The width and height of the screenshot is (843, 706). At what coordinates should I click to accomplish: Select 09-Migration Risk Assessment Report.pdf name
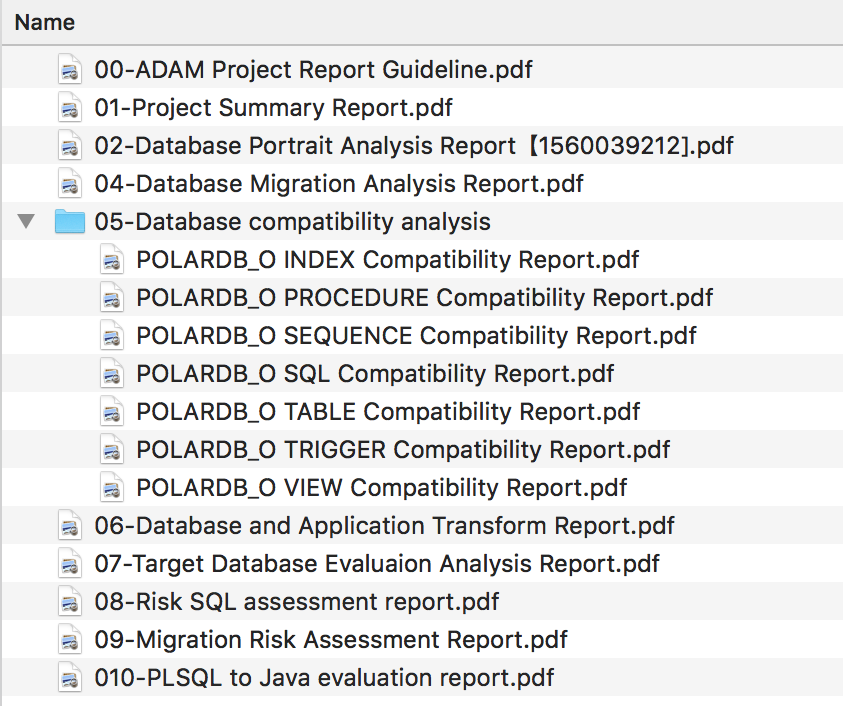(x=331, y=640)
